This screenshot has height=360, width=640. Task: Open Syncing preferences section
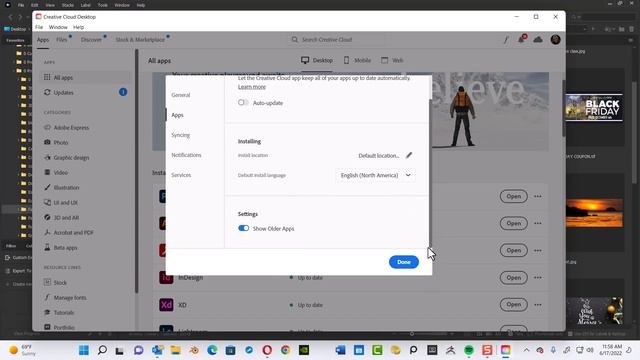pyautogui.click(x=180, y=135)
